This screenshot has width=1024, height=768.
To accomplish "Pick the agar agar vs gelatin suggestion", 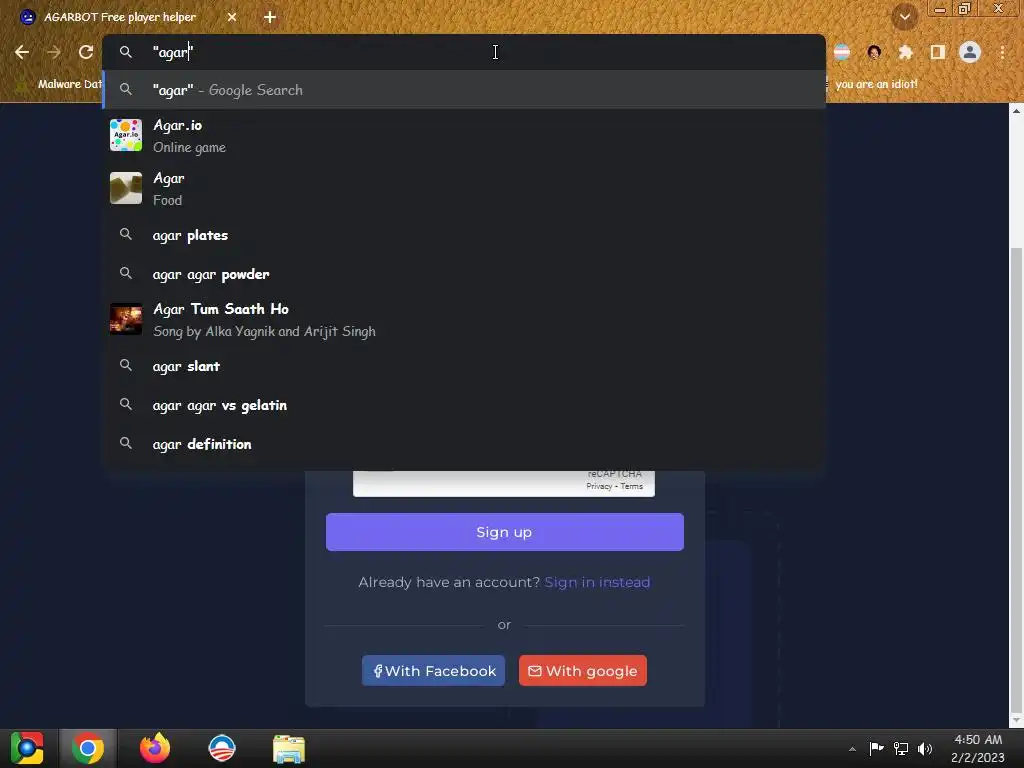I will tap(464, 405).
